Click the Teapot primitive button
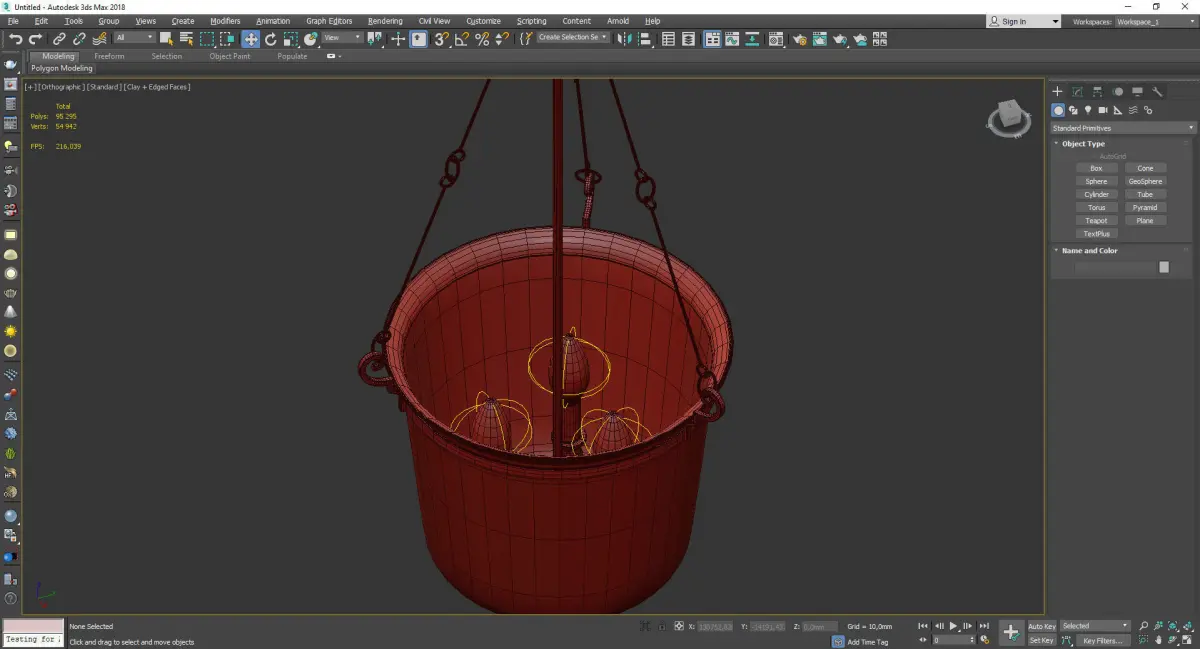Image resolution: width=1200 pixels, height=649 pixels. tap(1096, 221)
